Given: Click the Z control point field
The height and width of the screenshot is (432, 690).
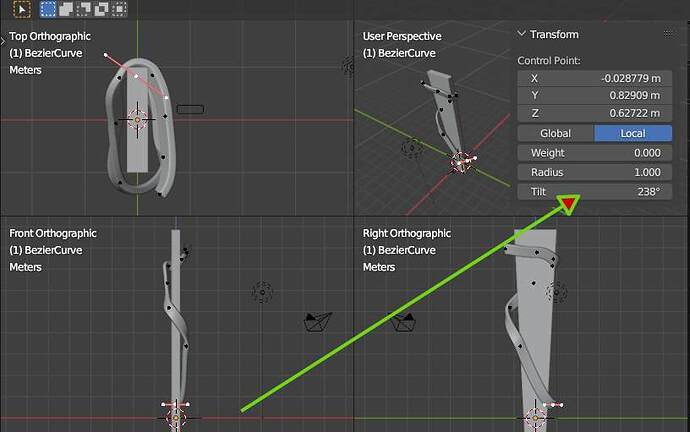Looking at the screenshot, I should (595, 113).
